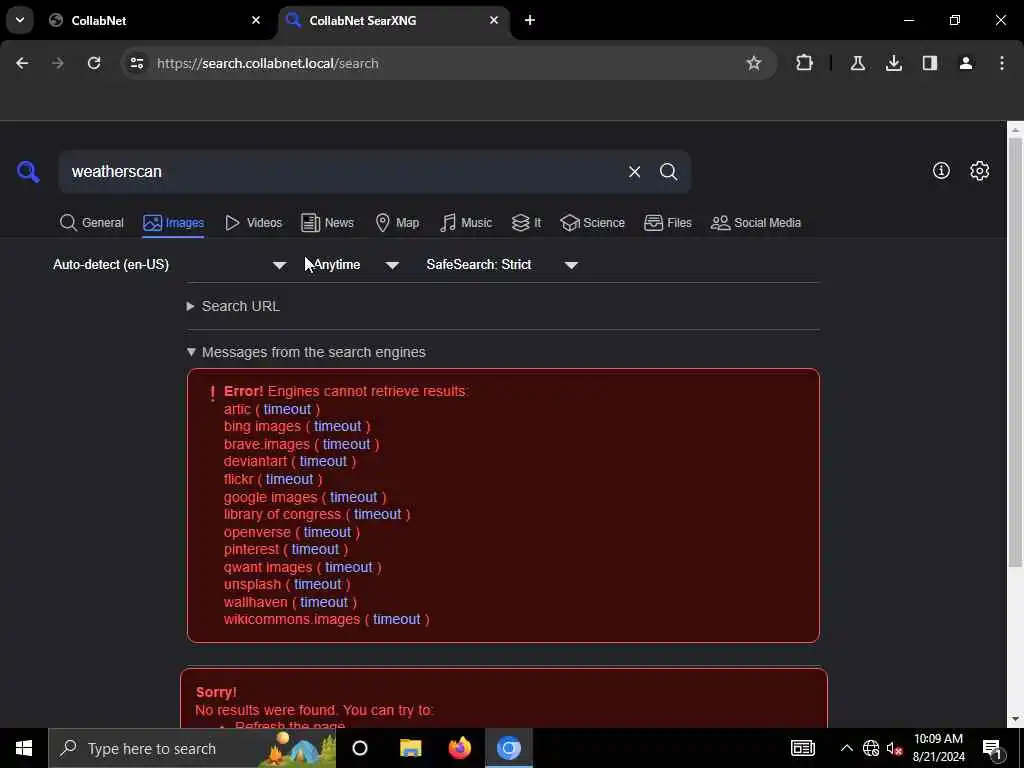Open browser extensions menu
Screen dimensions: 1024x768
pyautogui.click(x=805, y=63)
